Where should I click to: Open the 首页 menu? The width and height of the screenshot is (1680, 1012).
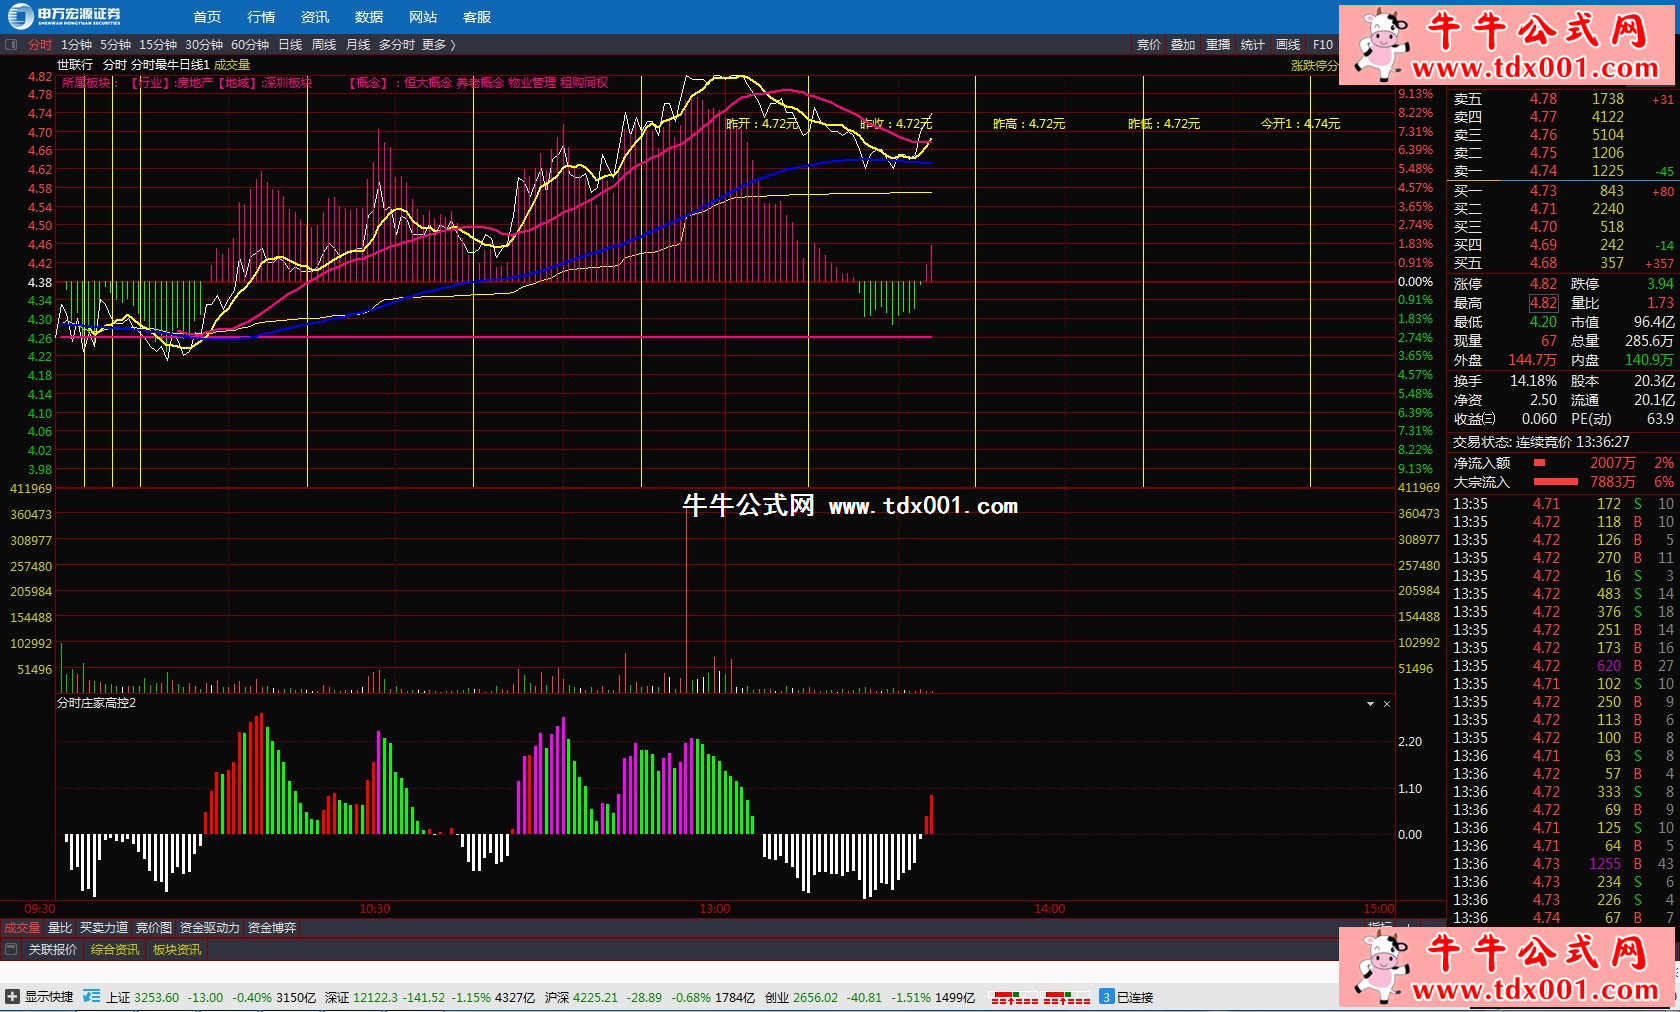tap(207, 17)
